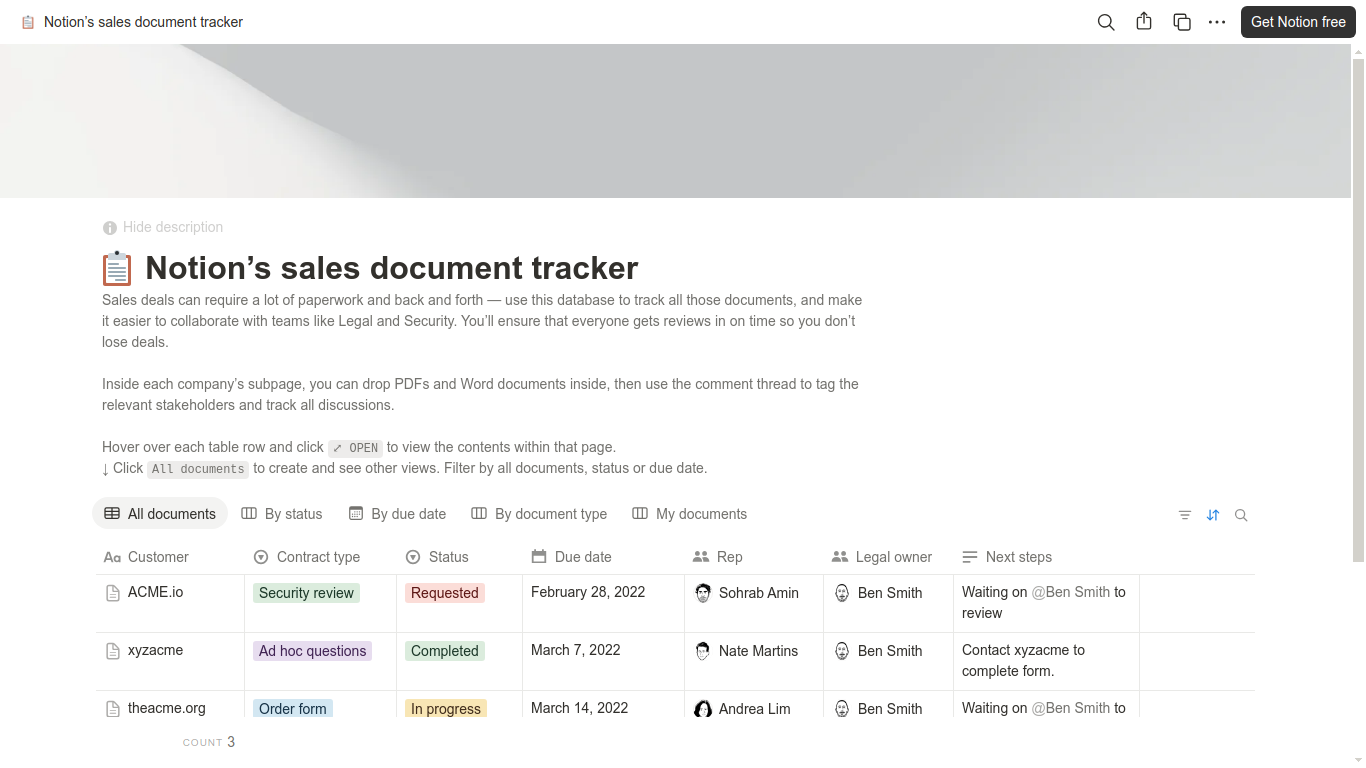
Task: Click the 'Contact xyzacme to complete form.' cell
Action: [x=1046, y=661]
